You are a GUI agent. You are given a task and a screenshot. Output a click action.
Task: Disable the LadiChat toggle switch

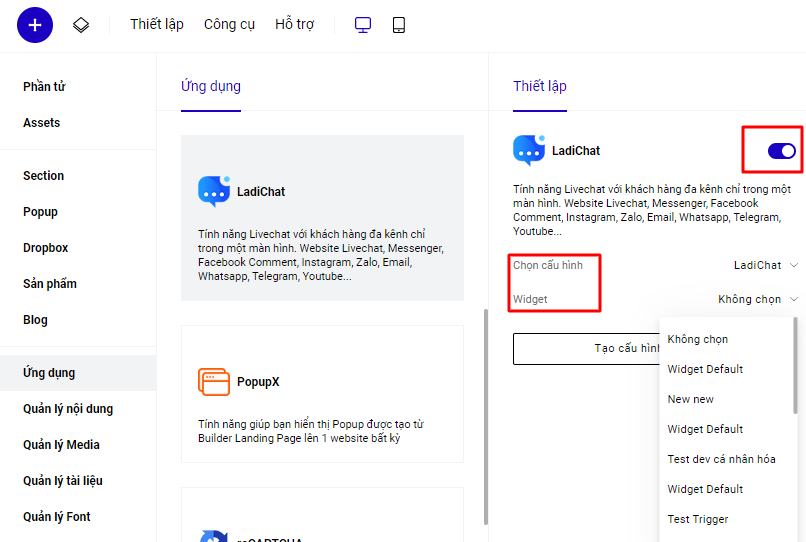[781, 151]
